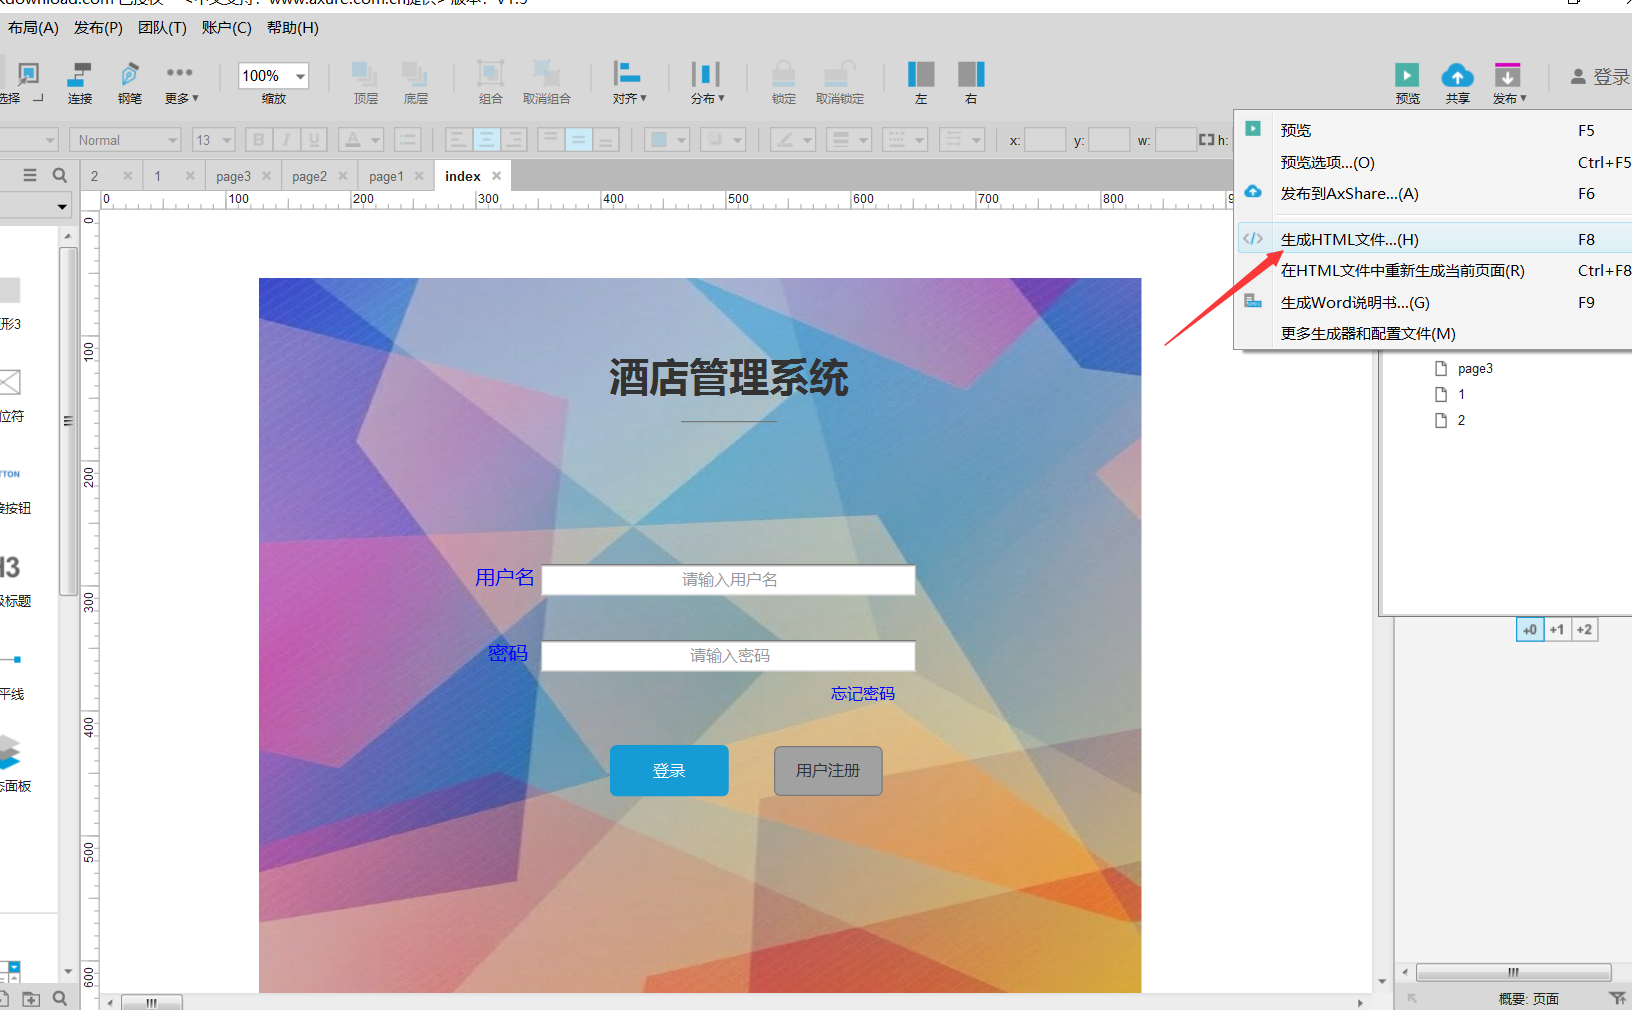Switch to the page2 tab
1632x1010 pixels.
point(311,175)
